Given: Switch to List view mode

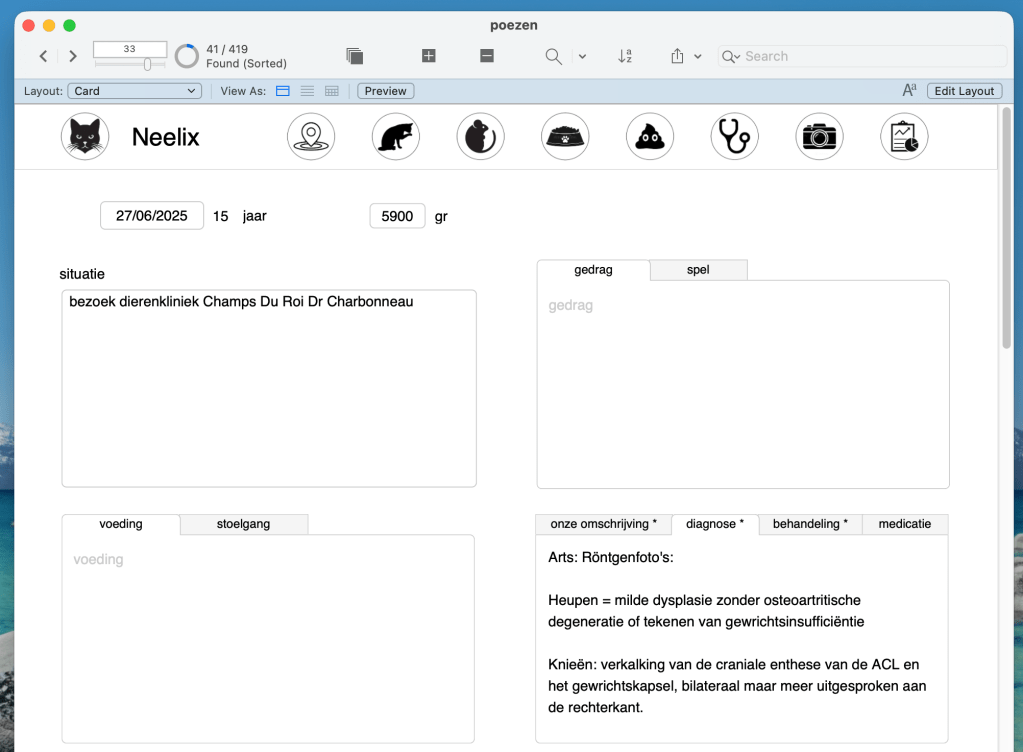Looking at the screenshot, I should click(x=307, y=91).
